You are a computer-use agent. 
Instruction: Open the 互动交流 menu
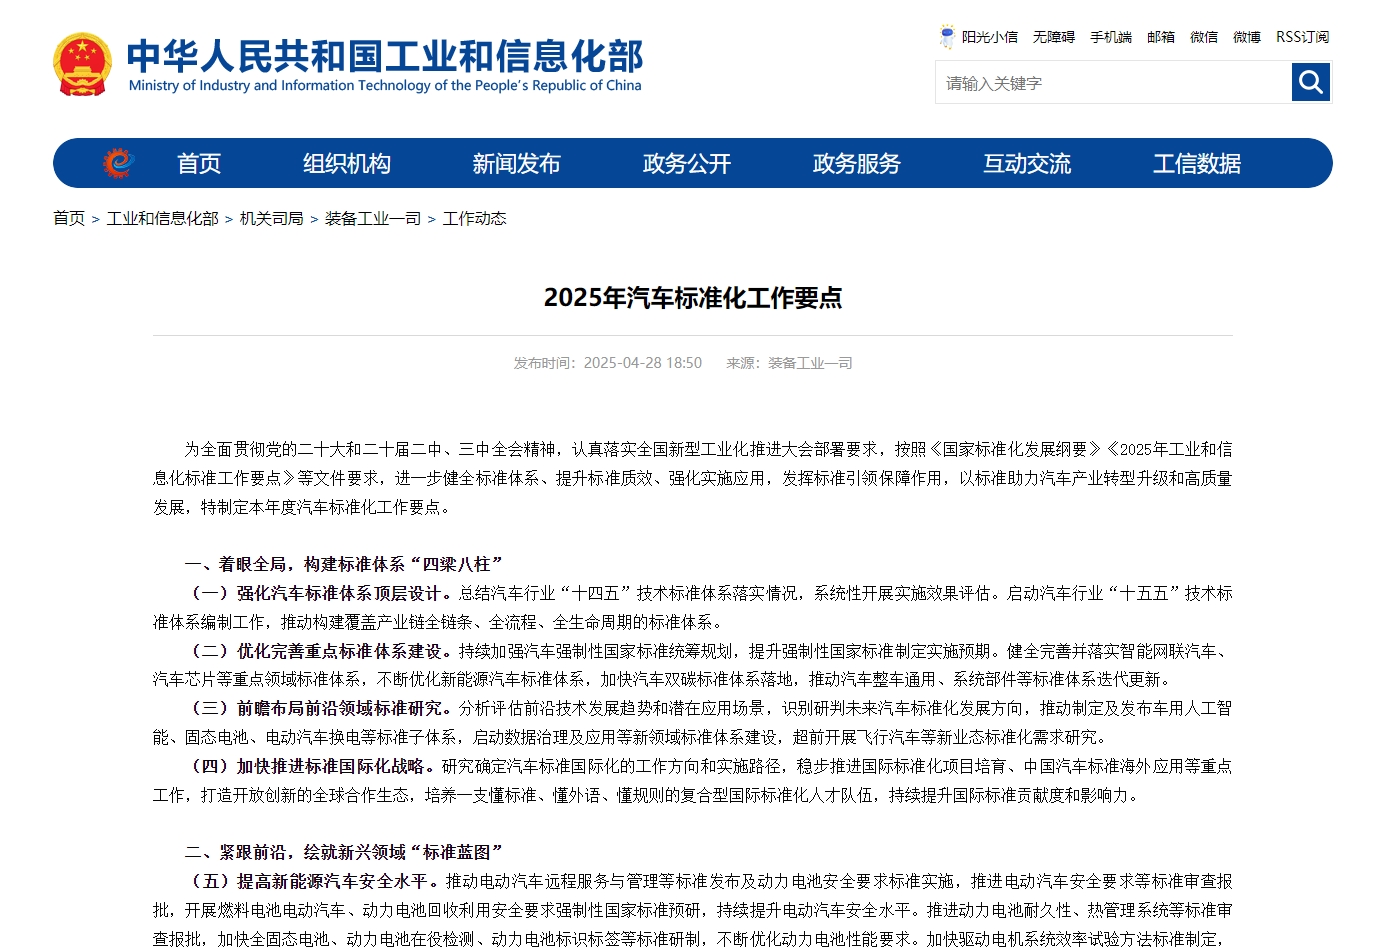click(x=1027, y=163)
